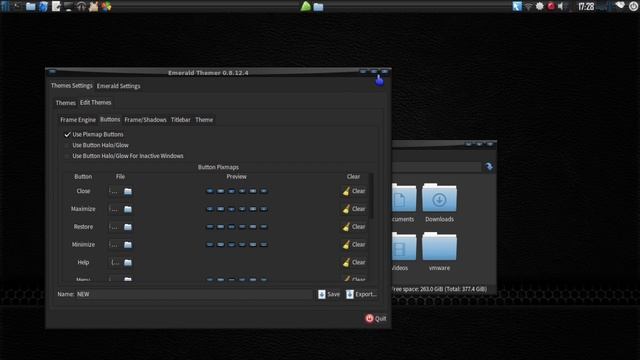Click the Preview column header
The height and width of the screenshot is (360, 640).
(236, 177)
